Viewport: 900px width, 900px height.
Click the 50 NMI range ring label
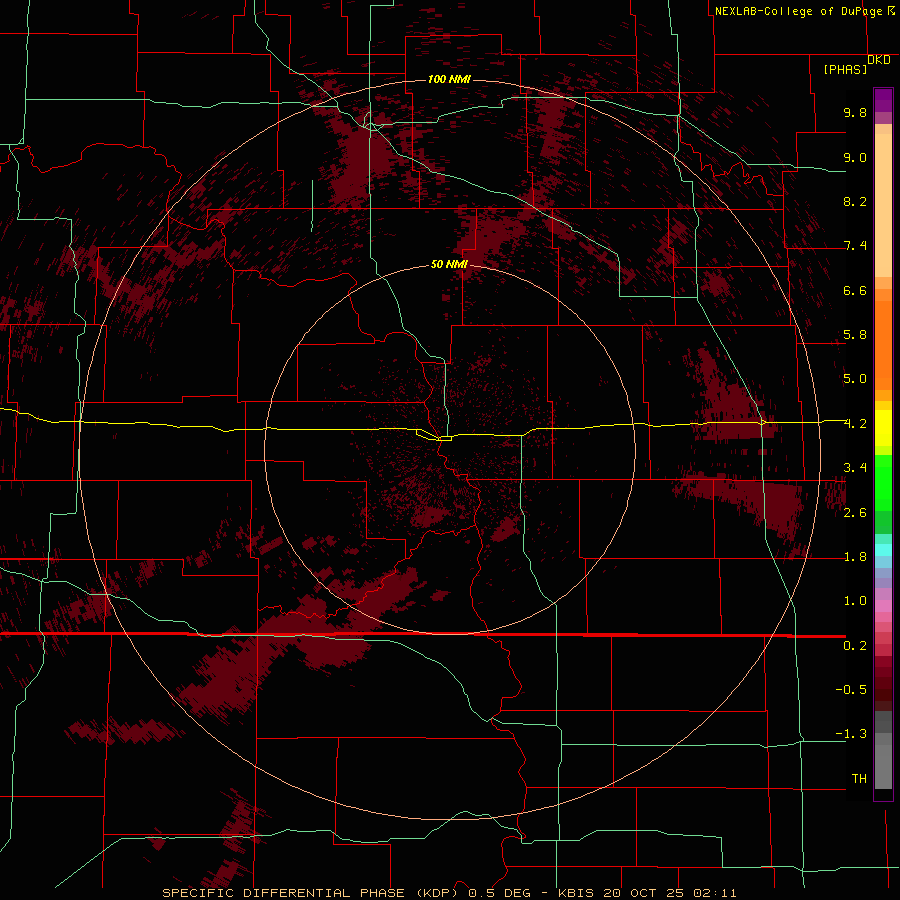click(449, 264)
